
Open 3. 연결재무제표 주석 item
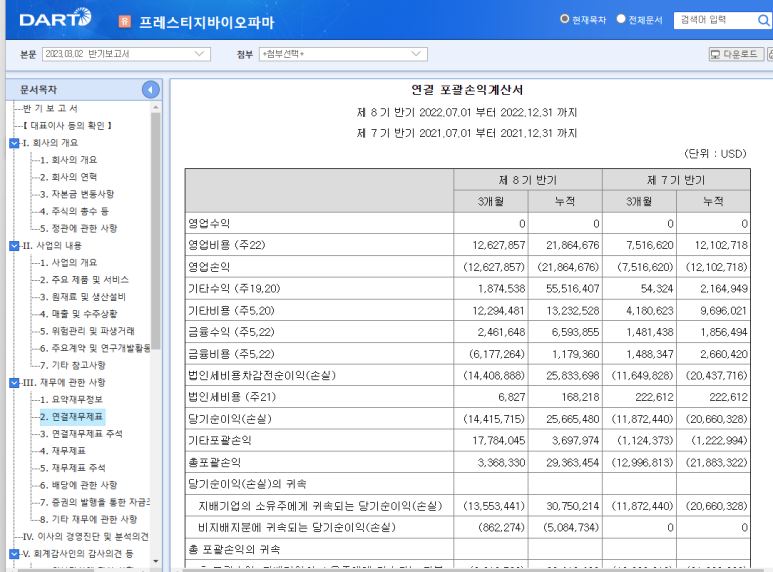[81, 434]
